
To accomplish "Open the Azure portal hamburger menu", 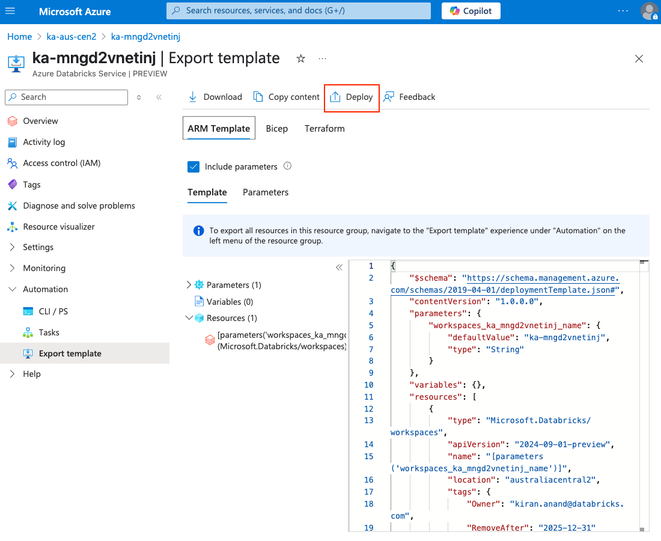I will 10,11.
